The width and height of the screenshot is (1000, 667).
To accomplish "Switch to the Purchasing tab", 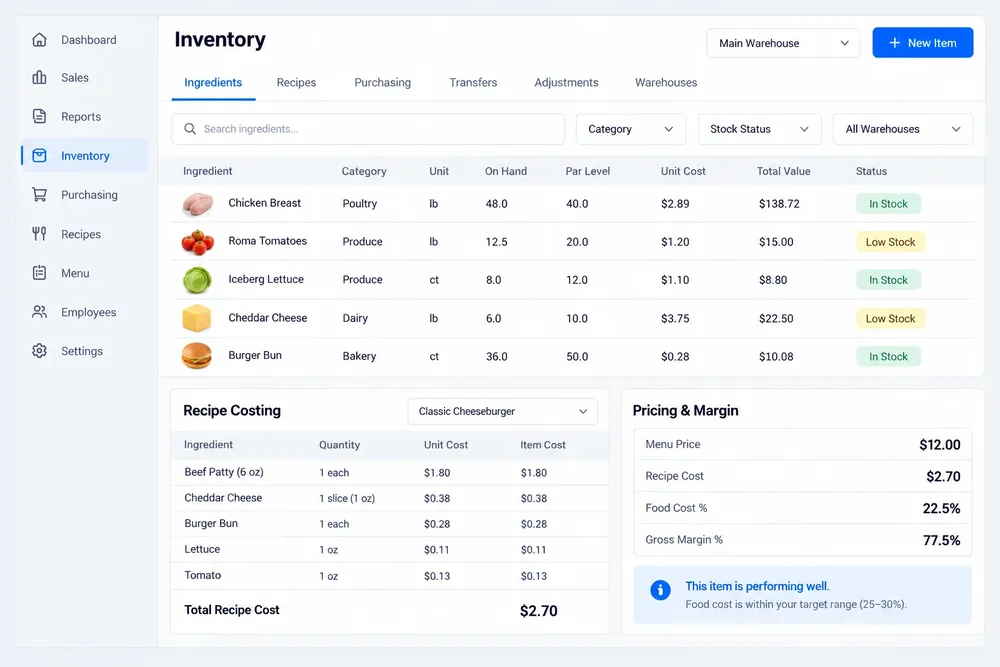I will (383, 82).
